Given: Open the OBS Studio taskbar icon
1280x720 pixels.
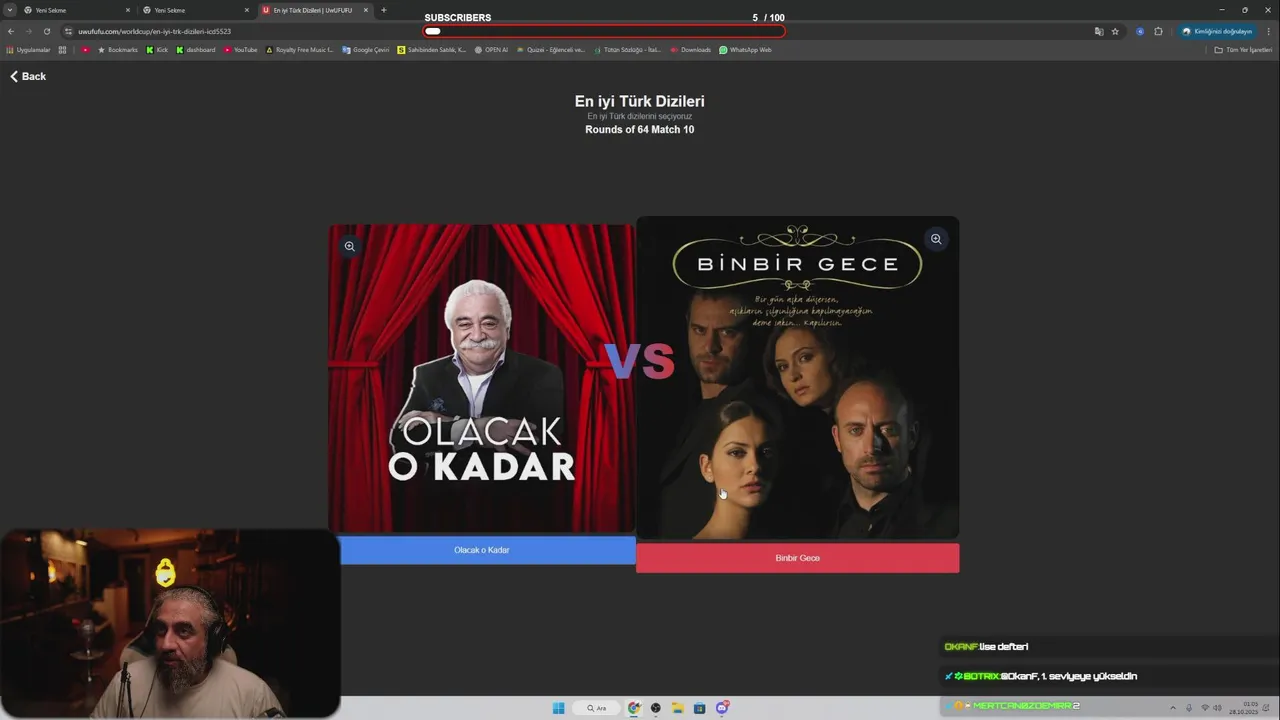Looking at the screenshot, I should (x=656, y=708).
